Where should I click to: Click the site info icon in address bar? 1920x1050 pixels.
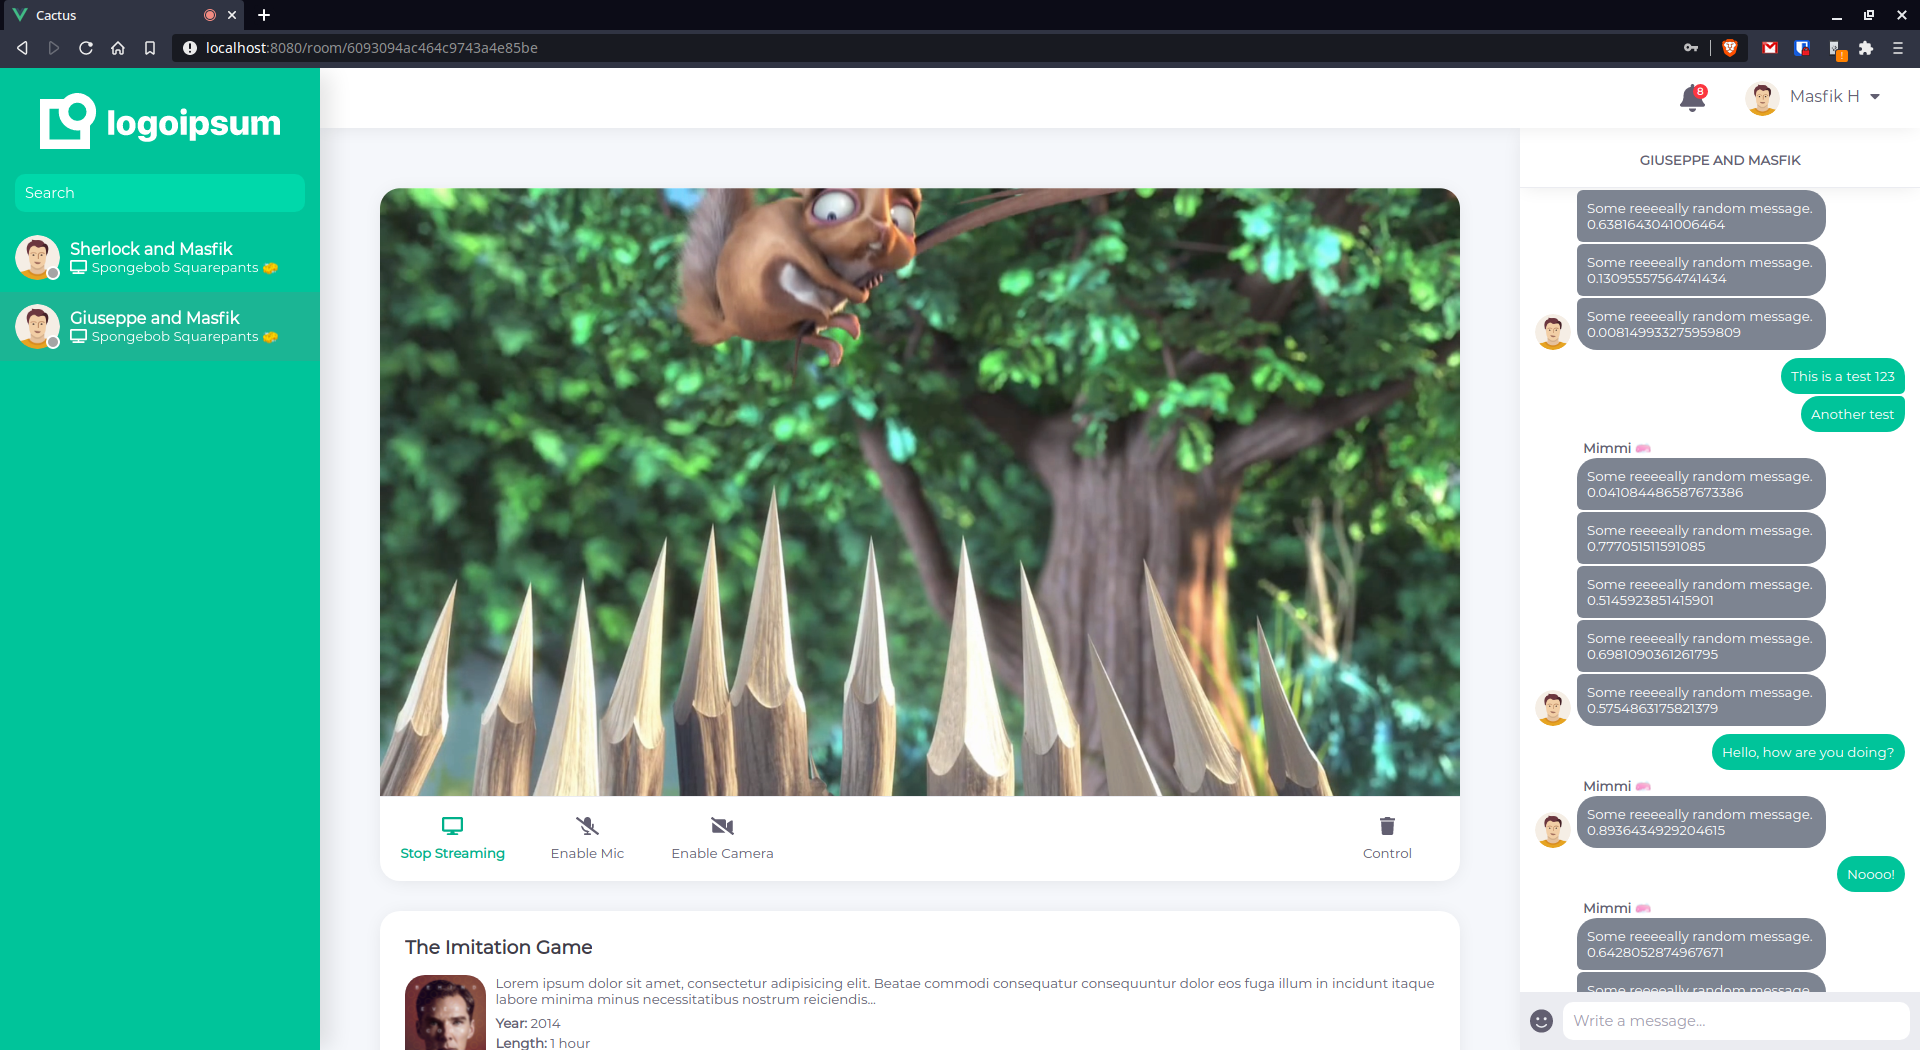[189, 47]
